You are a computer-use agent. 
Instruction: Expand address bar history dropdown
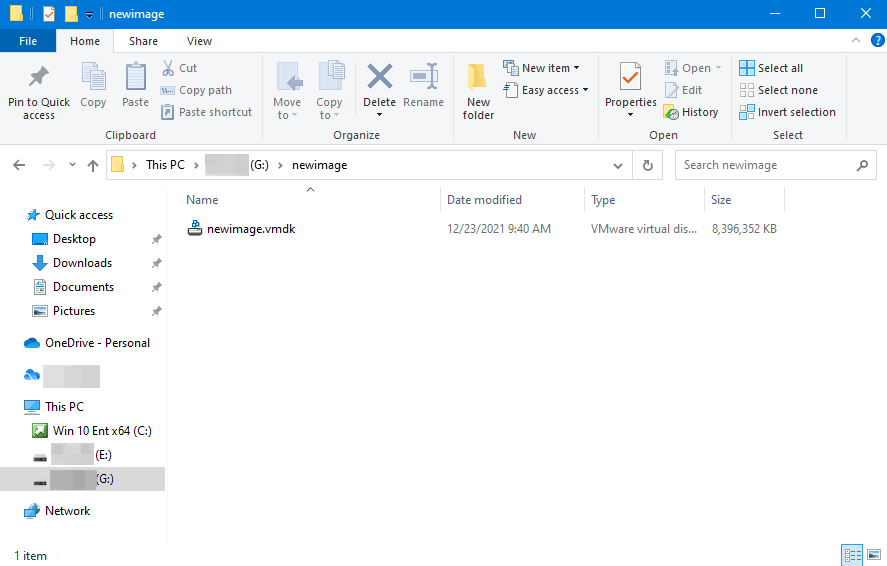tap(618, 166)
